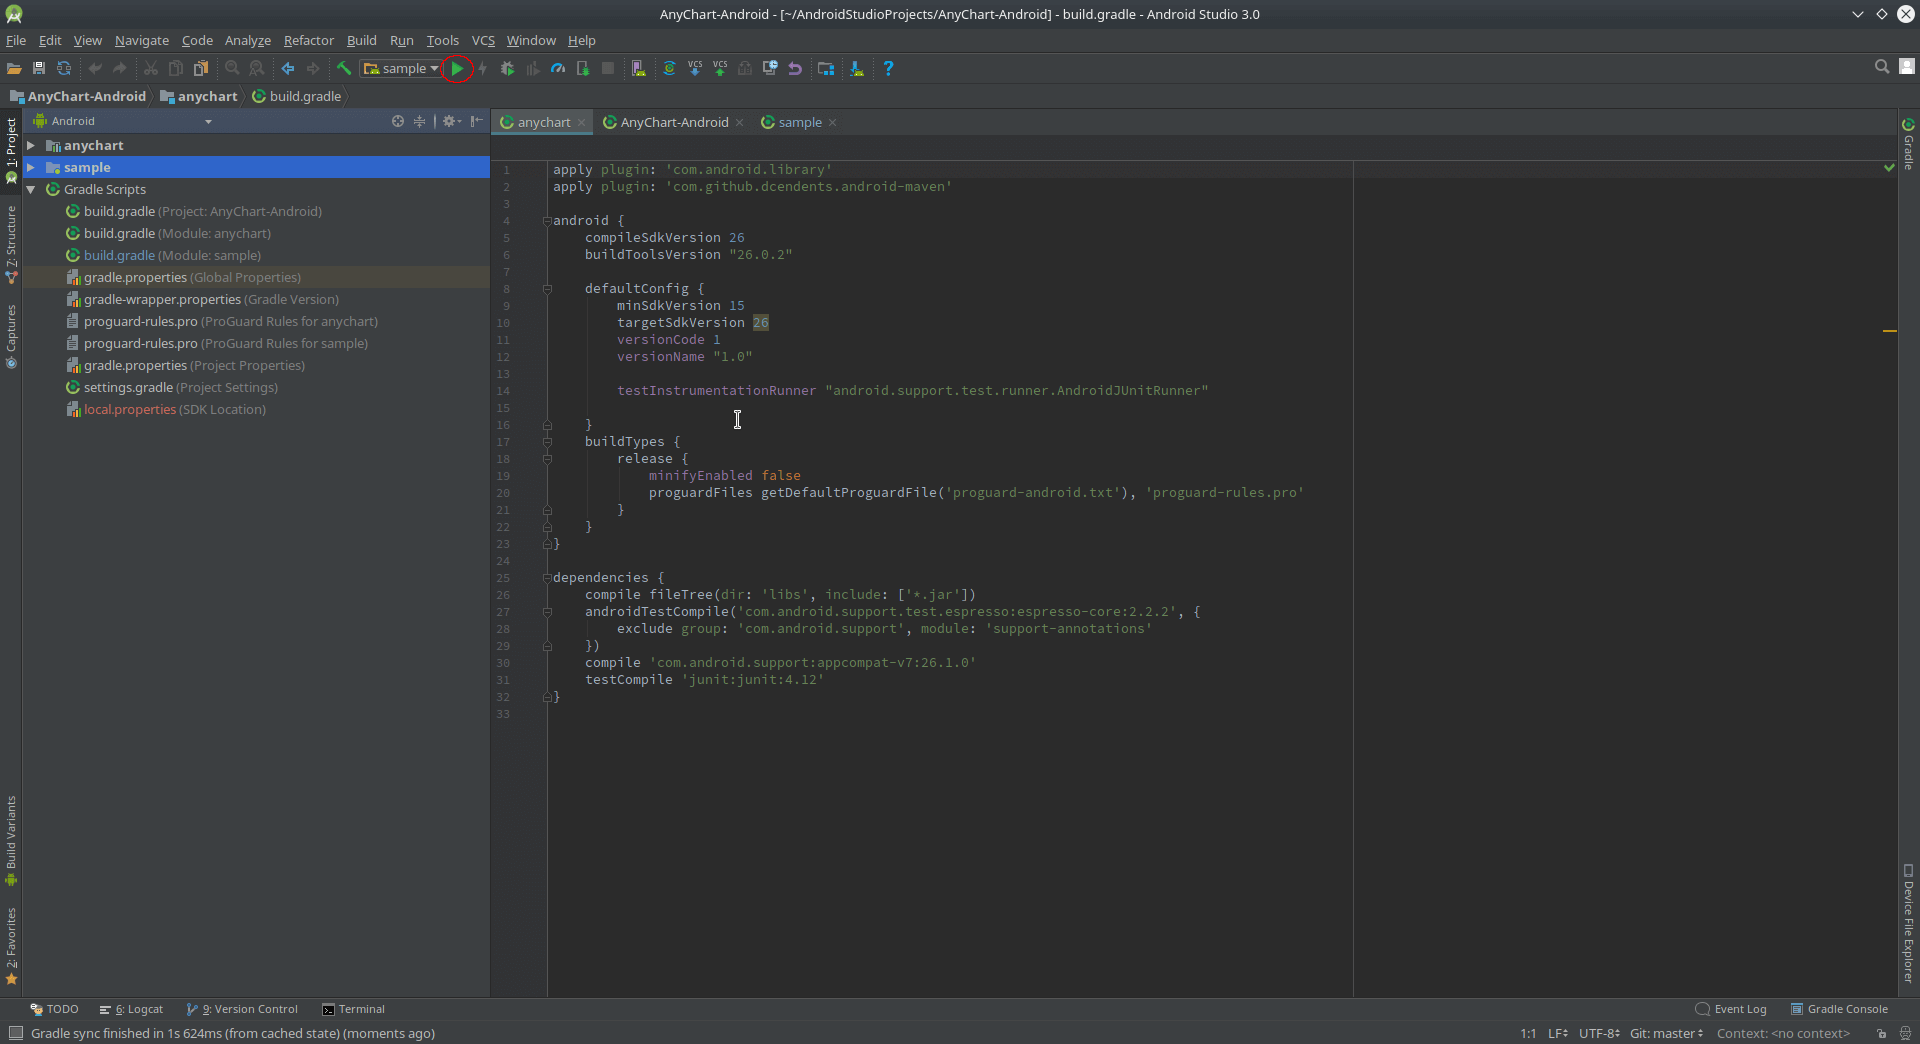Viewport: 1920px width, 1044px height.
Task: Open the Refactor menu
Action: (309, 40)
